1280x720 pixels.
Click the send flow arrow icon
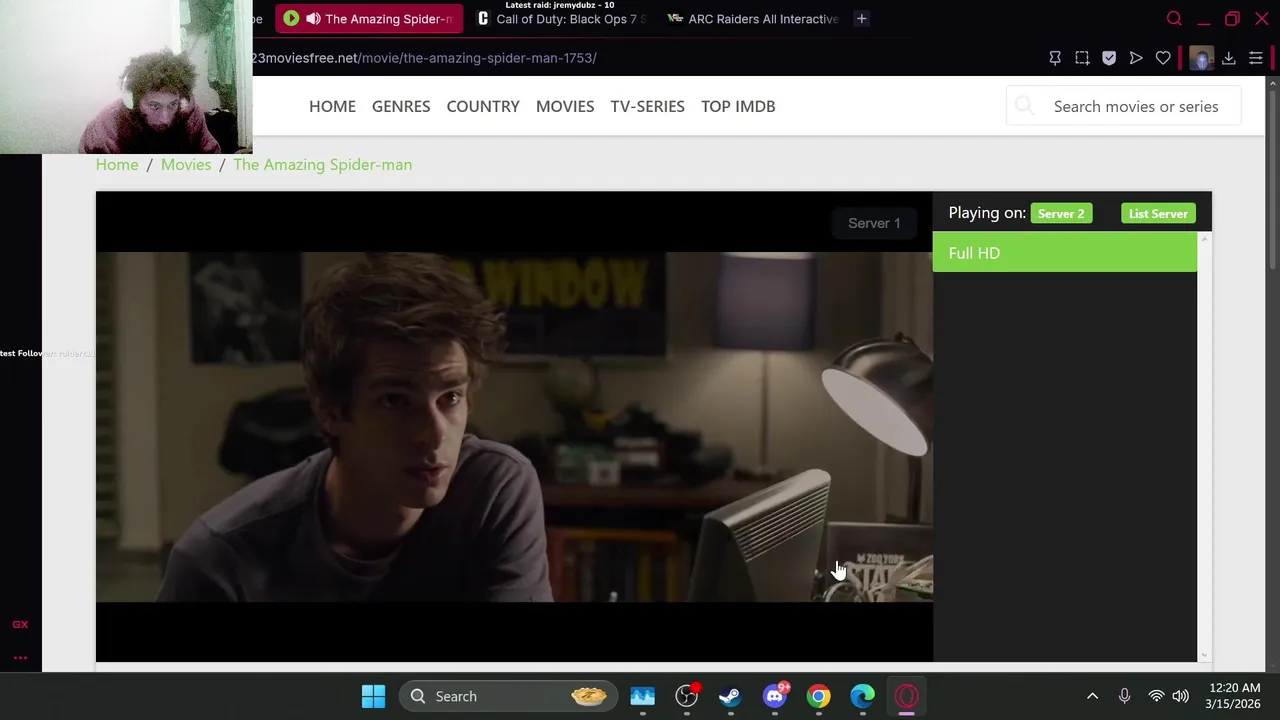tap(1136, 58)
